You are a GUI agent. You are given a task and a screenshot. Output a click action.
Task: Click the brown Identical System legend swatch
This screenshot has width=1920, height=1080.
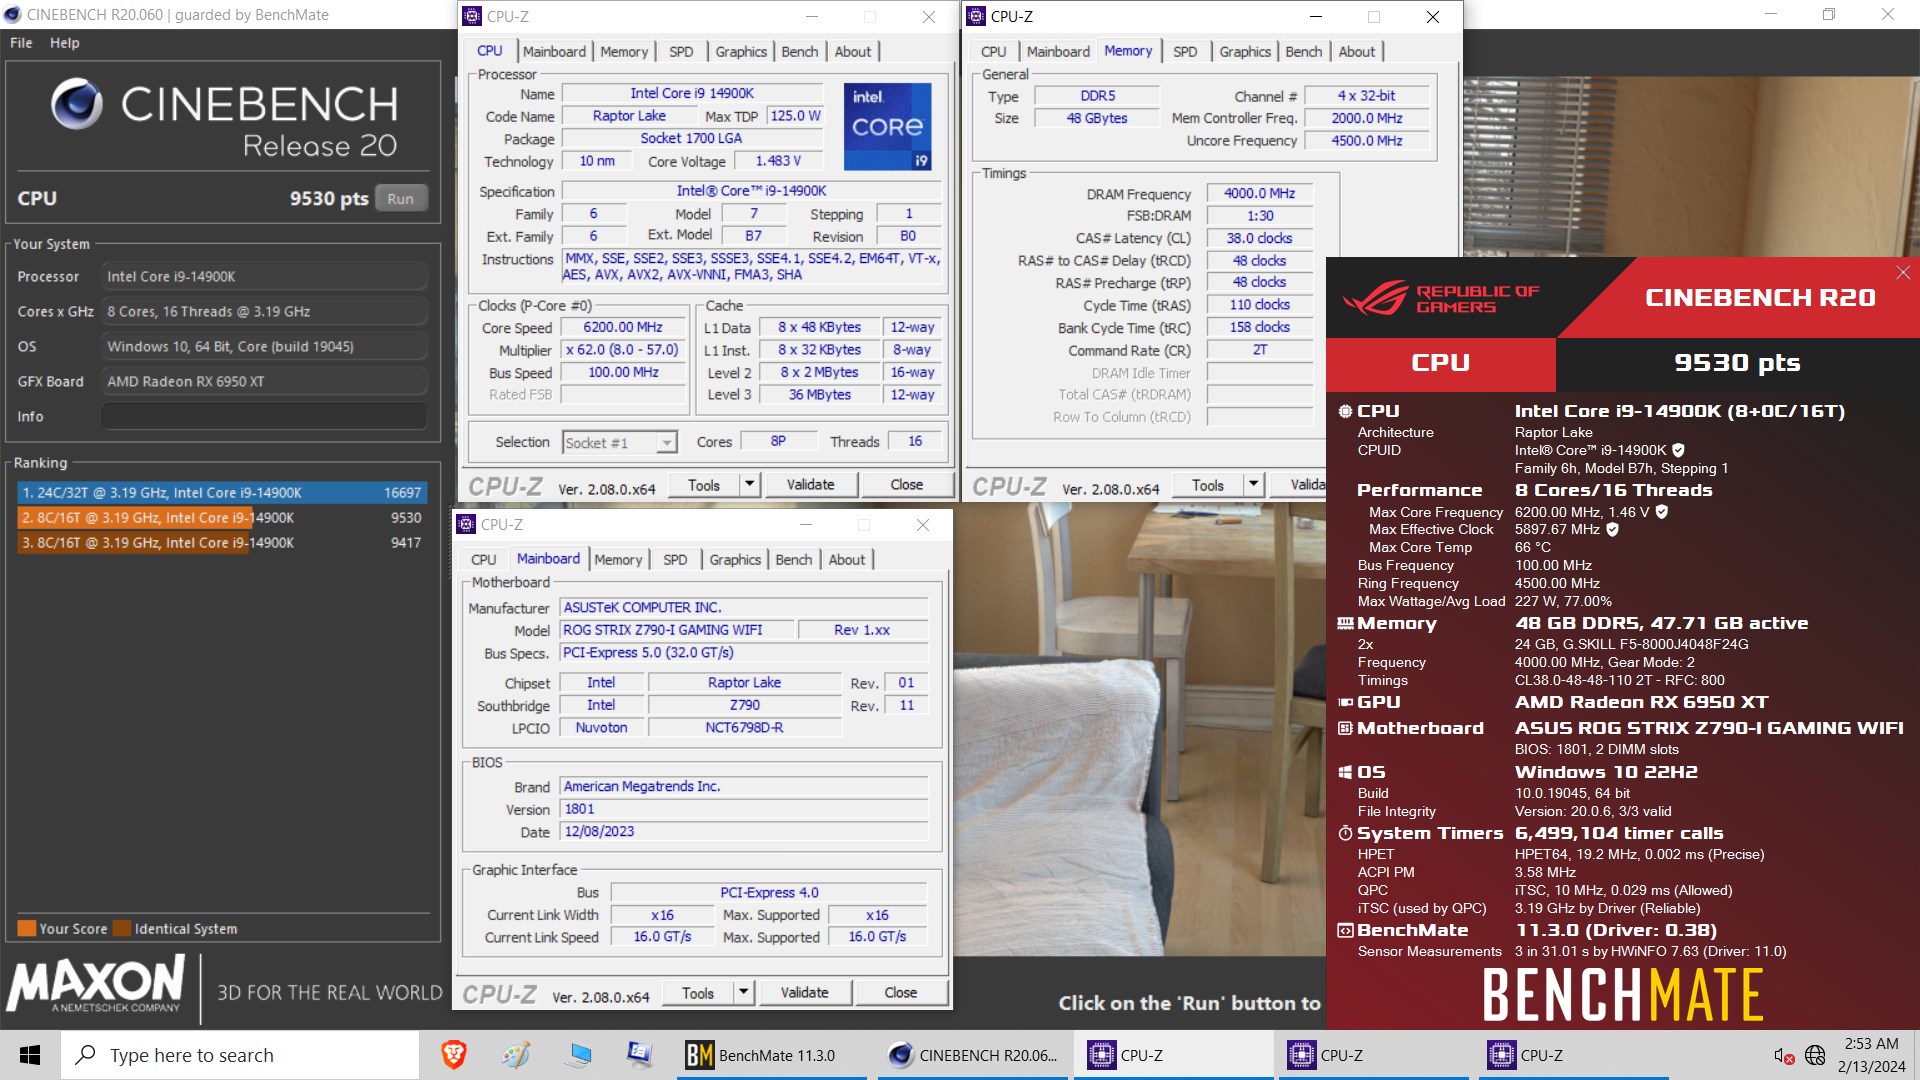coord(122,928)
